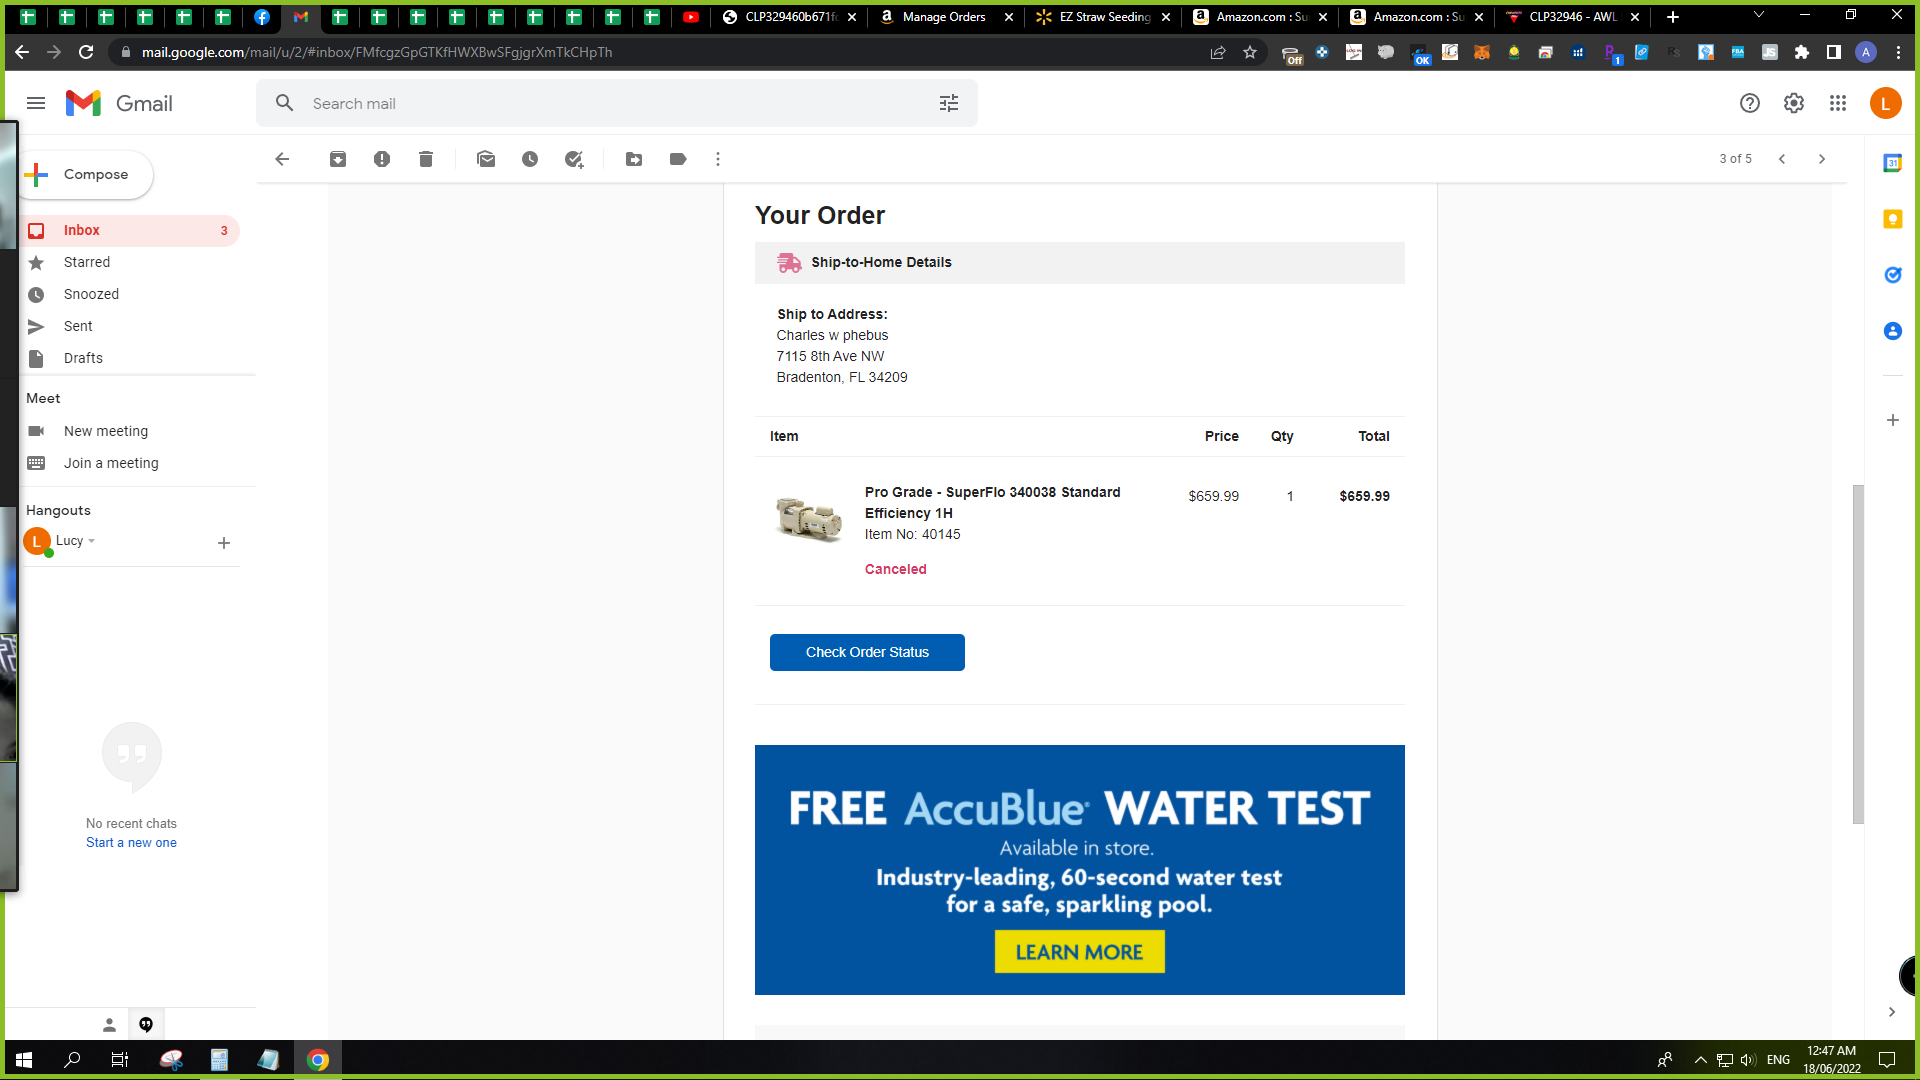Screen dimensions: 1920x1080
Task: Click the Hangouts contacts icon
Action: 109,1024
